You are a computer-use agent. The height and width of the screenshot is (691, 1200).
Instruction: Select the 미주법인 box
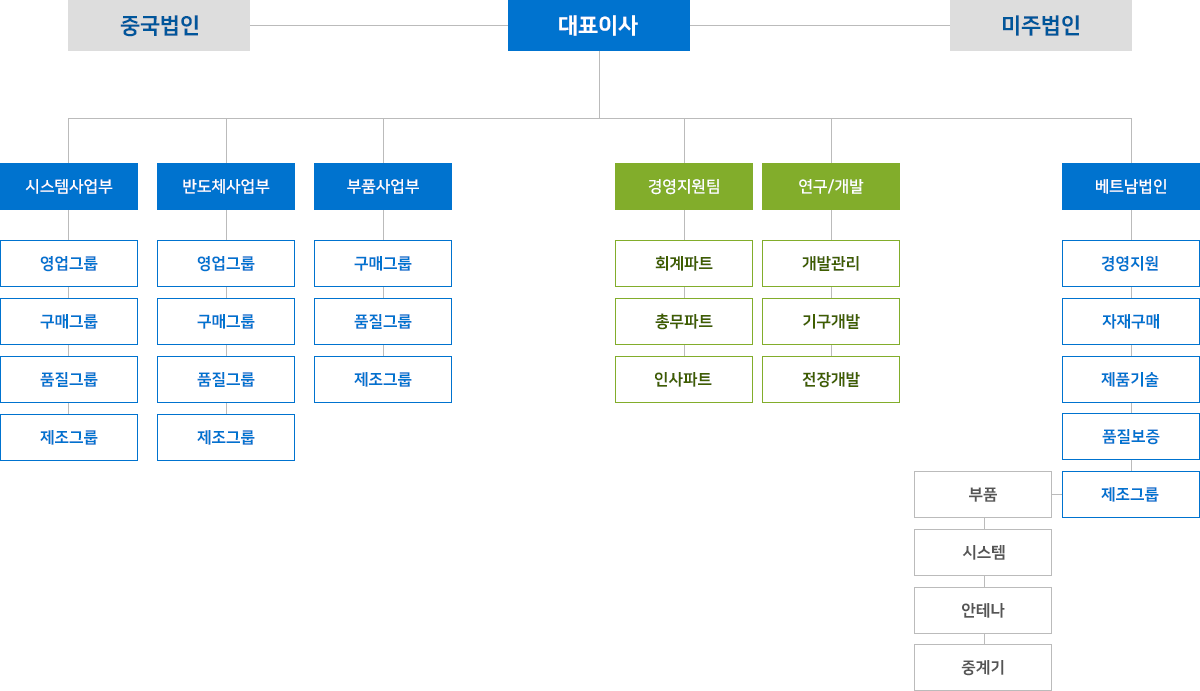pos(1041,25)
